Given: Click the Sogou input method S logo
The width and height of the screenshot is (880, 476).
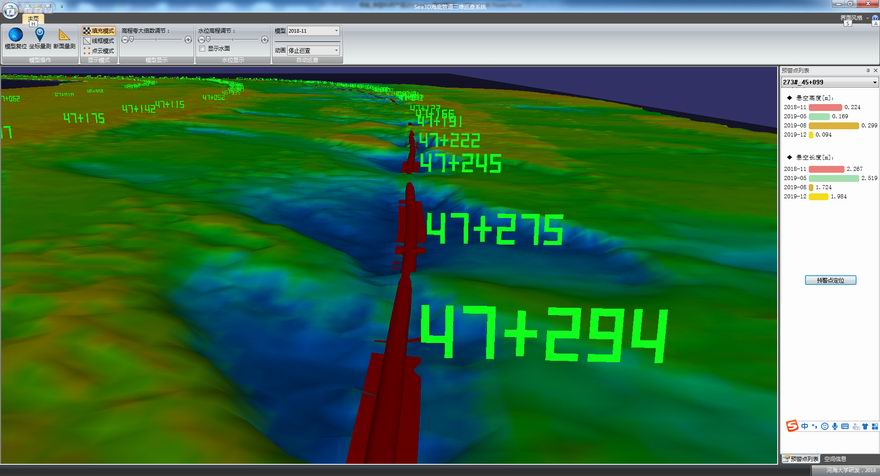Looking at the screenshot, I should [791, 426].
